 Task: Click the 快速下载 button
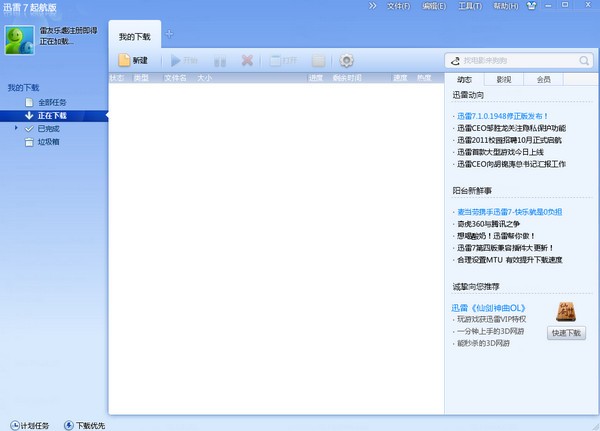click(x=566, y=333)
